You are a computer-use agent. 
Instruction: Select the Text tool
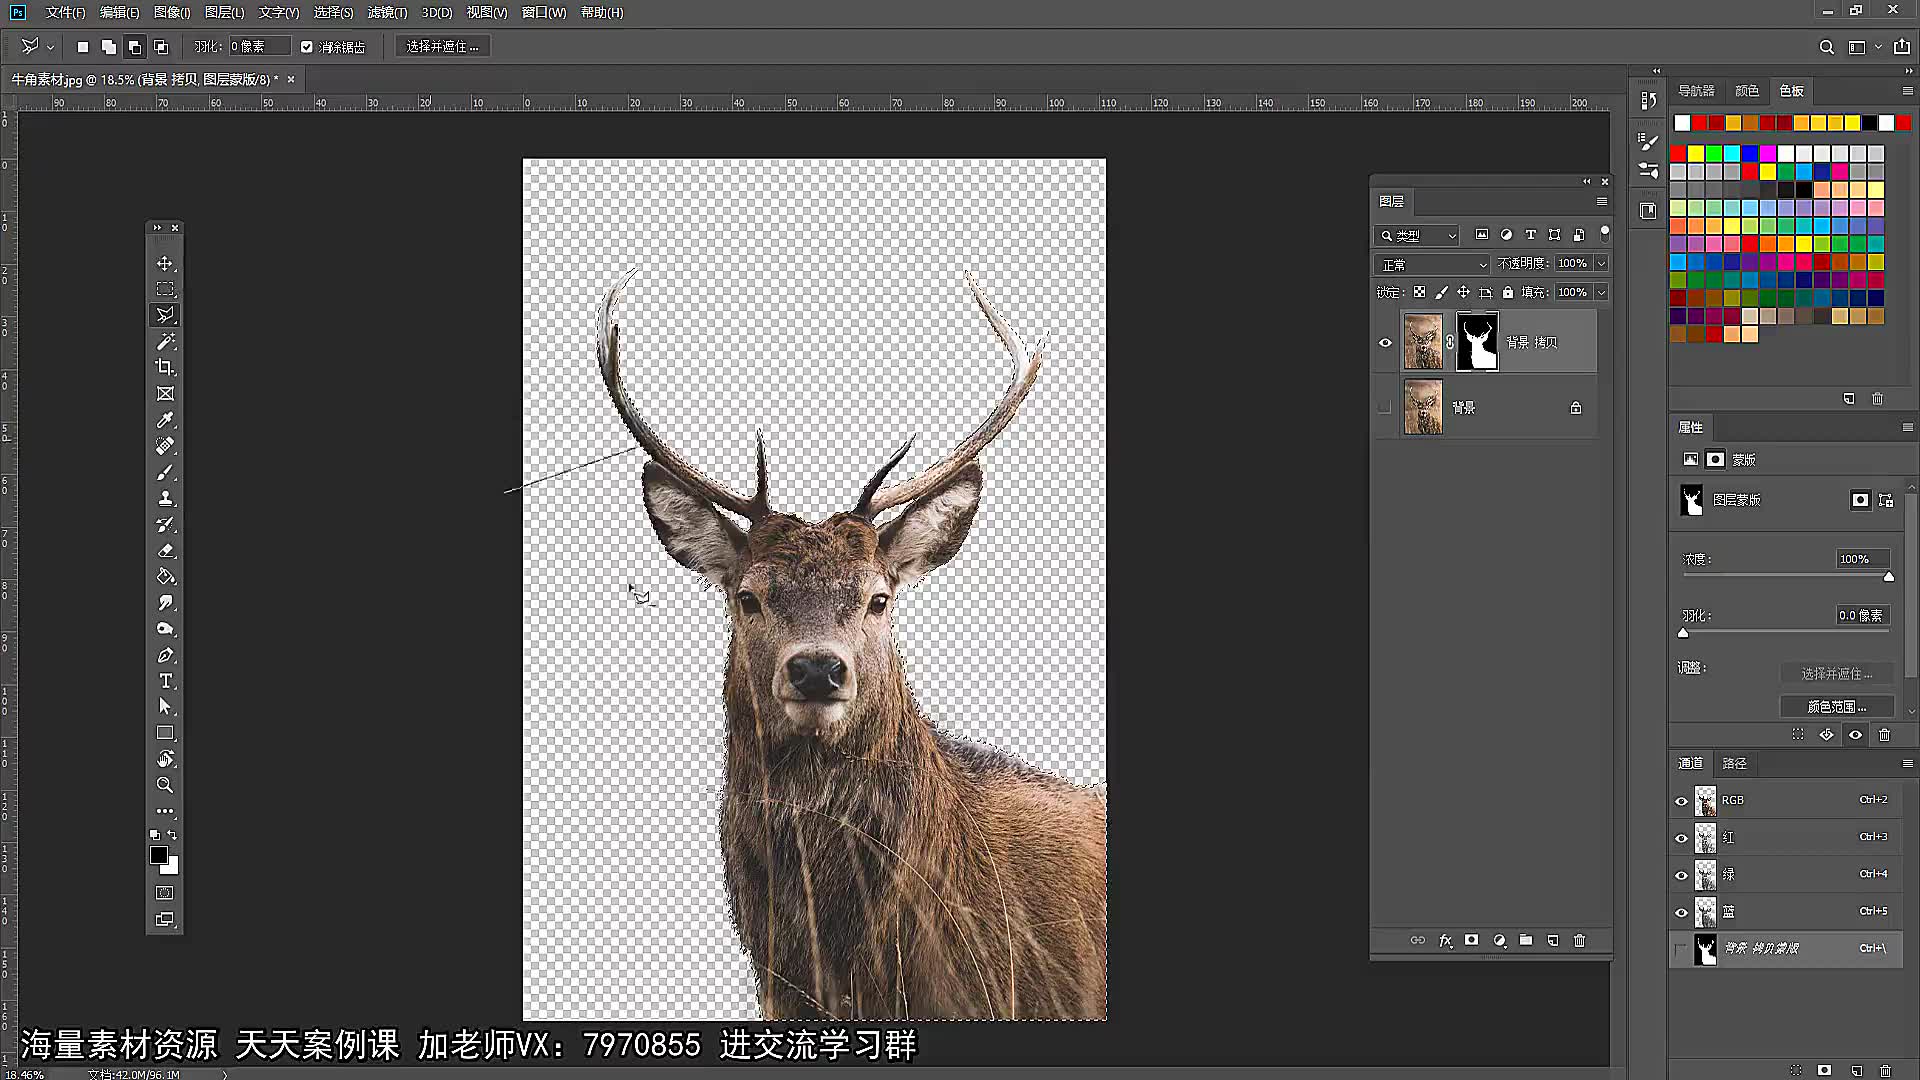point(165,680)
